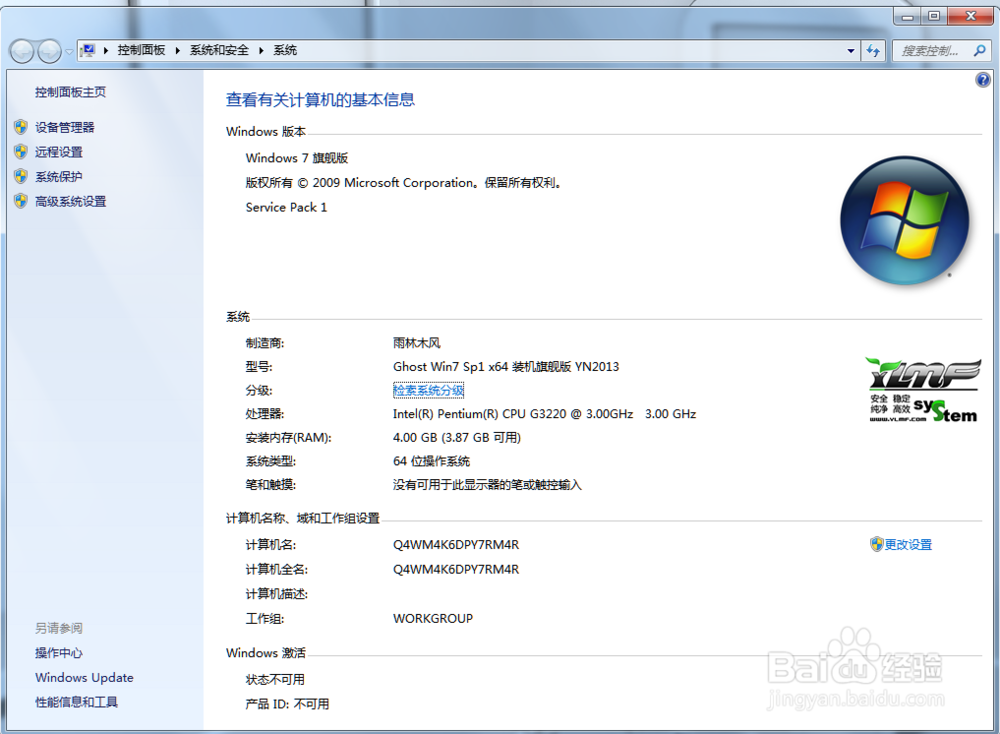Click the shield icon beside 高级系统设置
1000x734 pixels.
(21, 201)
